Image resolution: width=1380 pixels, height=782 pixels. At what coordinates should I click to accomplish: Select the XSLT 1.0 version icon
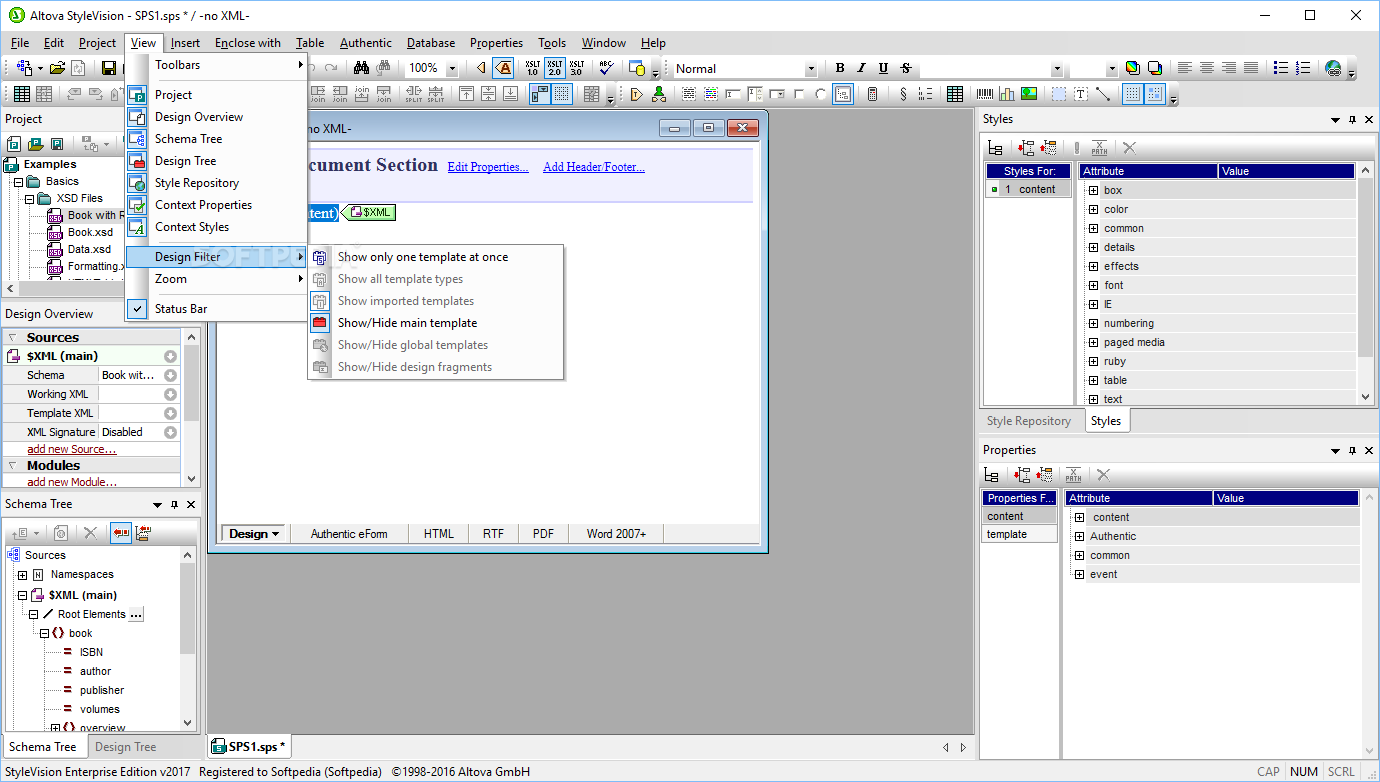(x=532, y=68)
